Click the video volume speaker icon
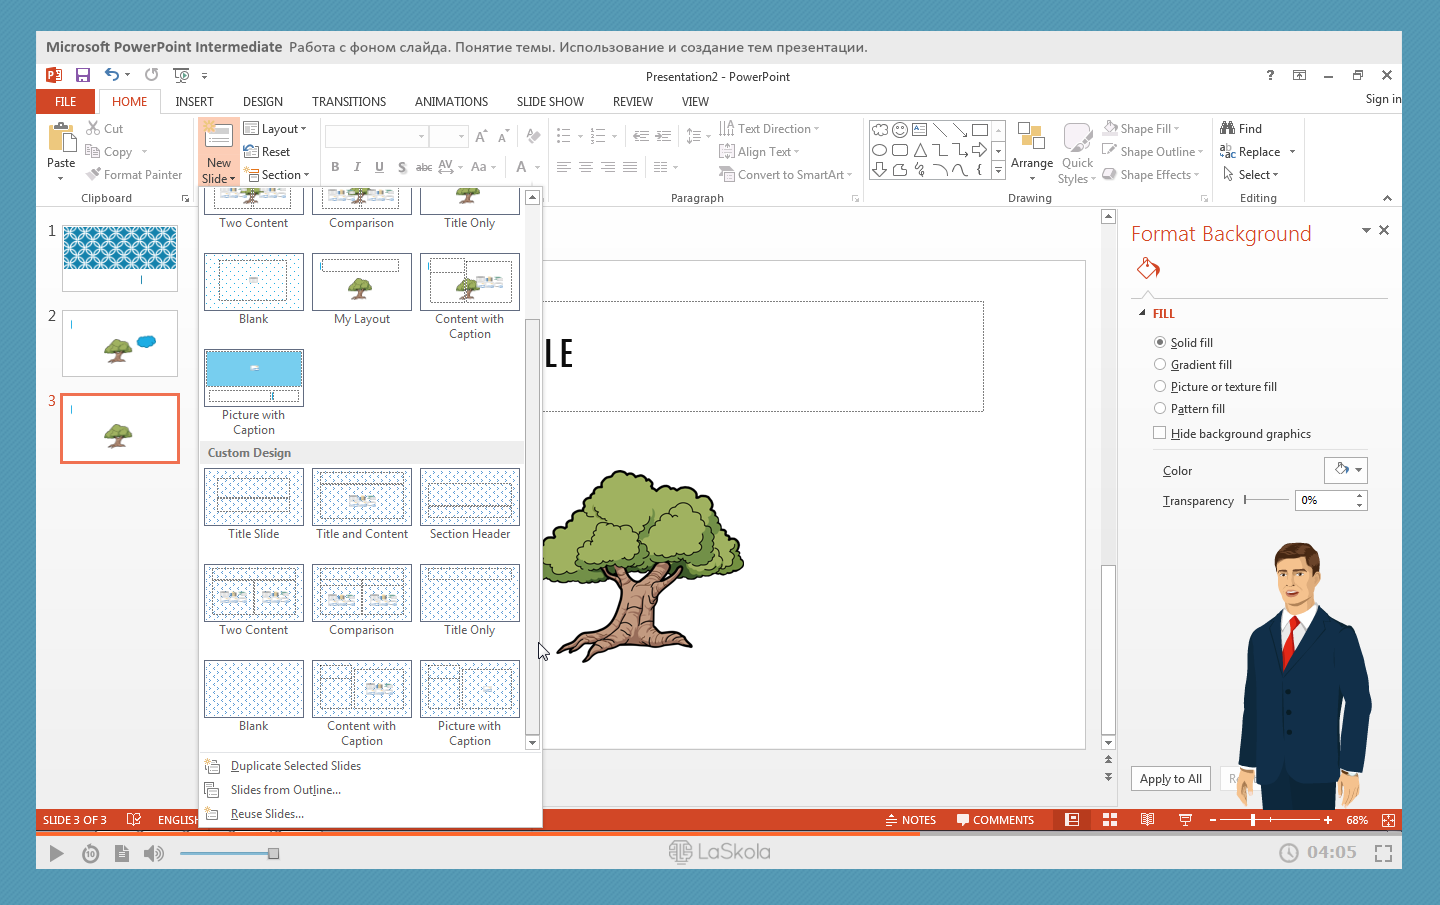Image resolution: width=1440 pixels, height=905 pixels. click(x=153, y=853)
